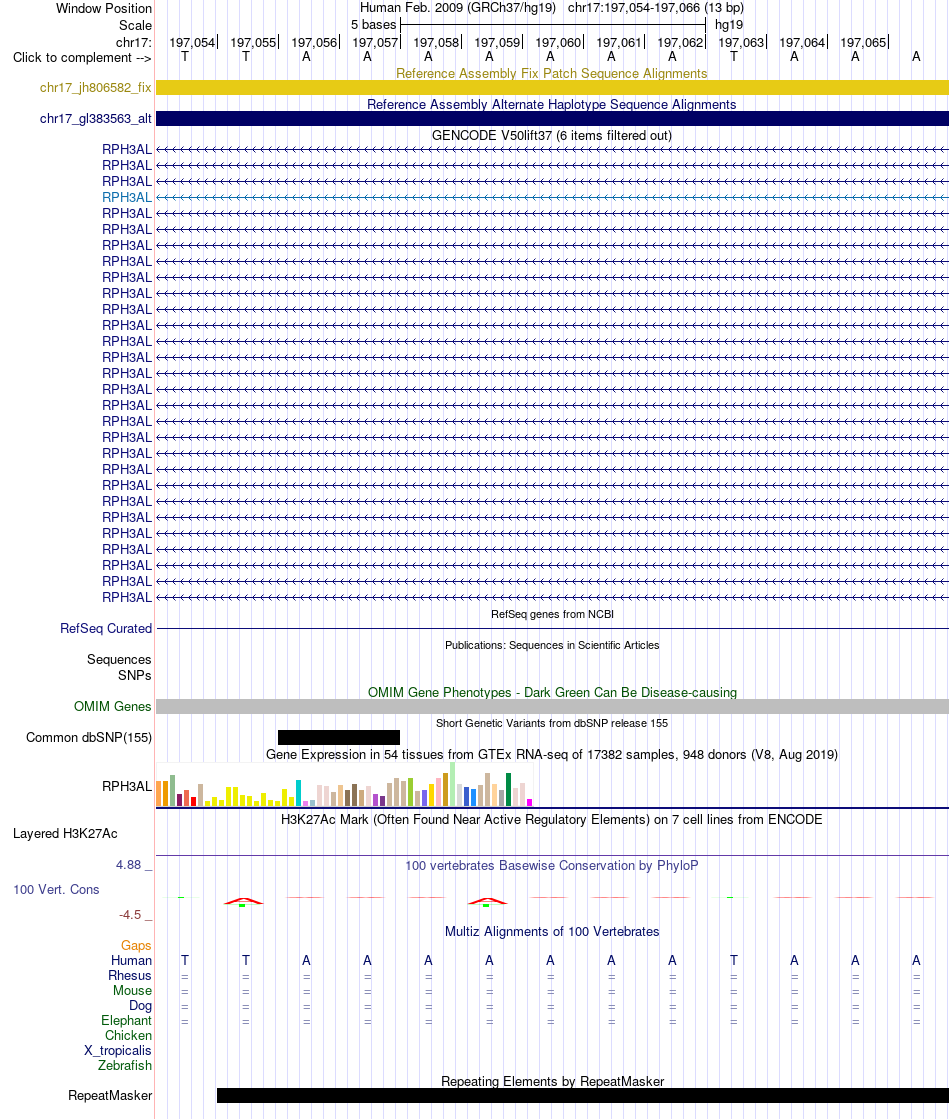
Task: Open Multiz Alignments of 100 Vertebrates title
Action: coord(552,931)
